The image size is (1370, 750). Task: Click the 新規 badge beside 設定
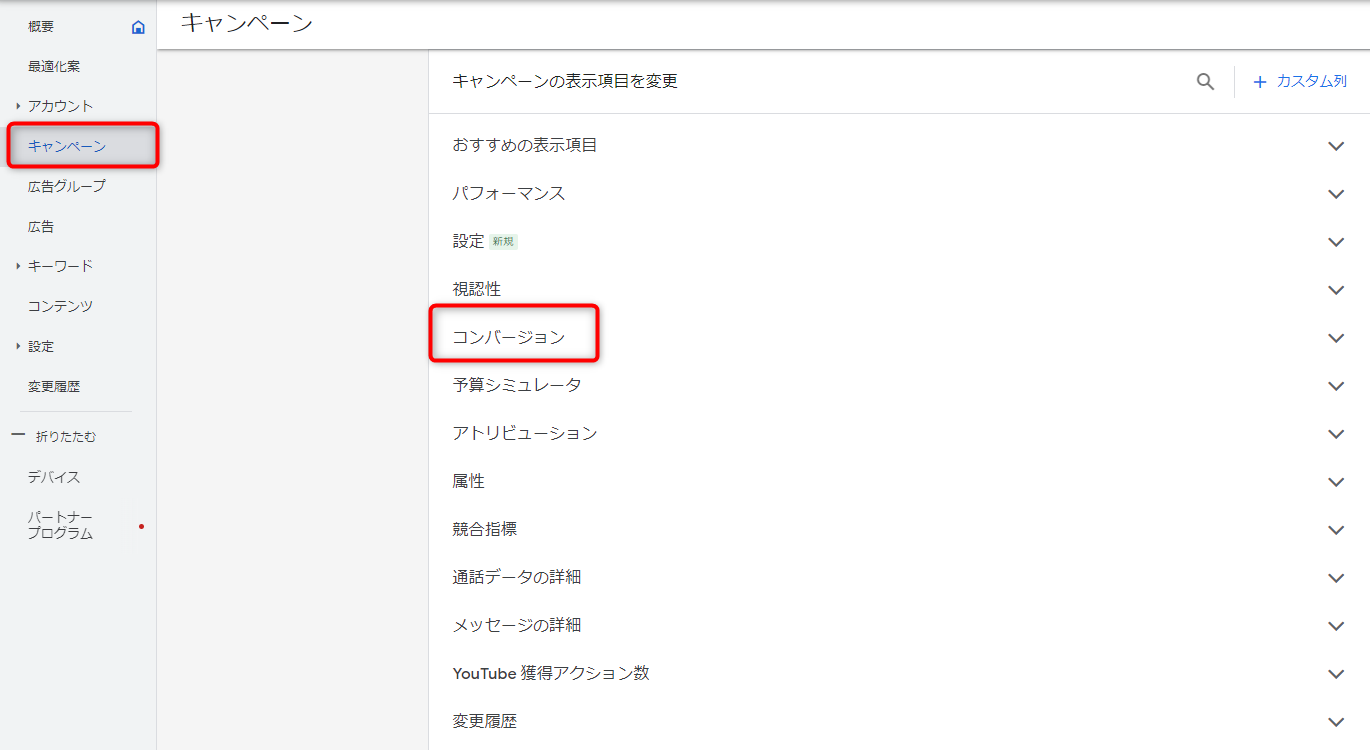pyautogui.click(x=504, y=242)
